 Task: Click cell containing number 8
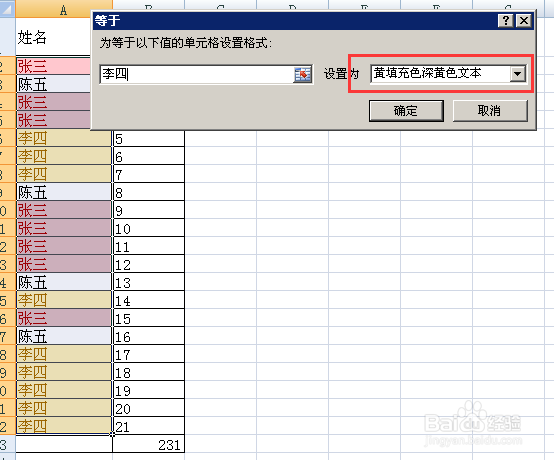click(x=148, y=192)
